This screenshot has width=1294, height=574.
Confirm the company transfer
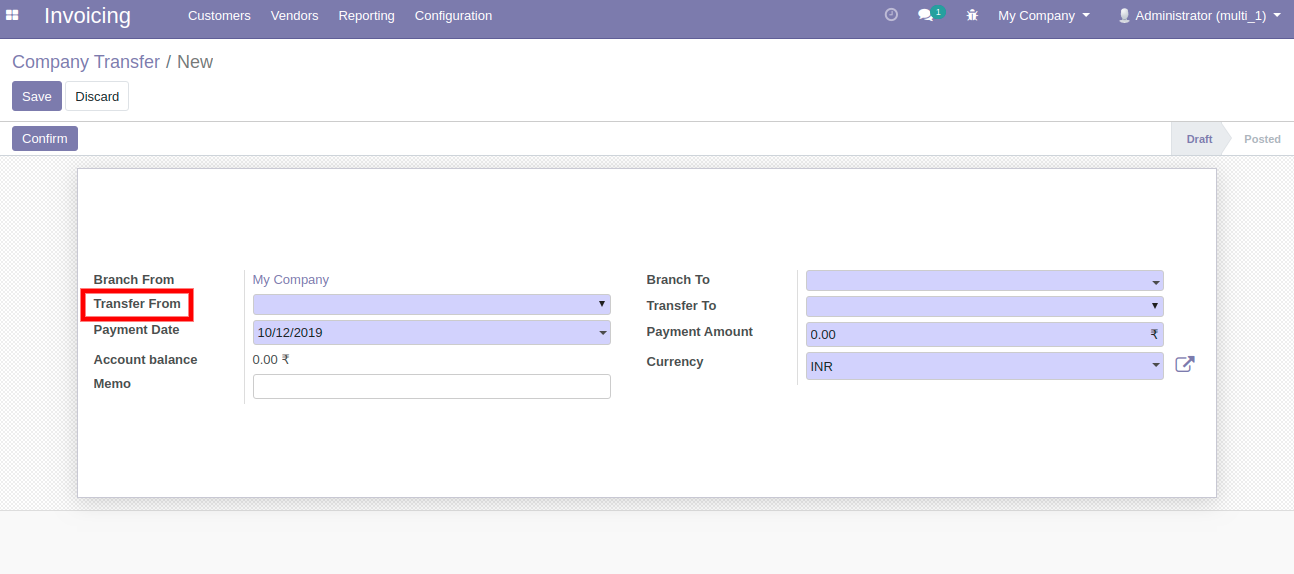coord(45,139)
